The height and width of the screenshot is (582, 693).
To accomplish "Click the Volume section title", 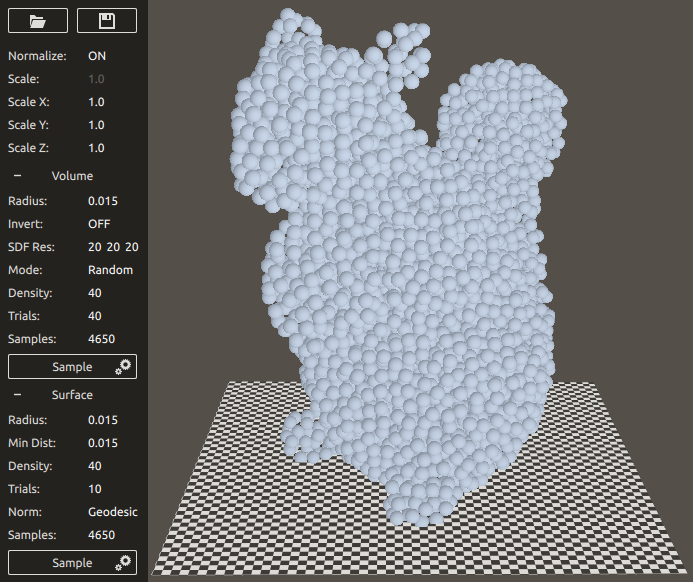I will (x=72, y=176).
